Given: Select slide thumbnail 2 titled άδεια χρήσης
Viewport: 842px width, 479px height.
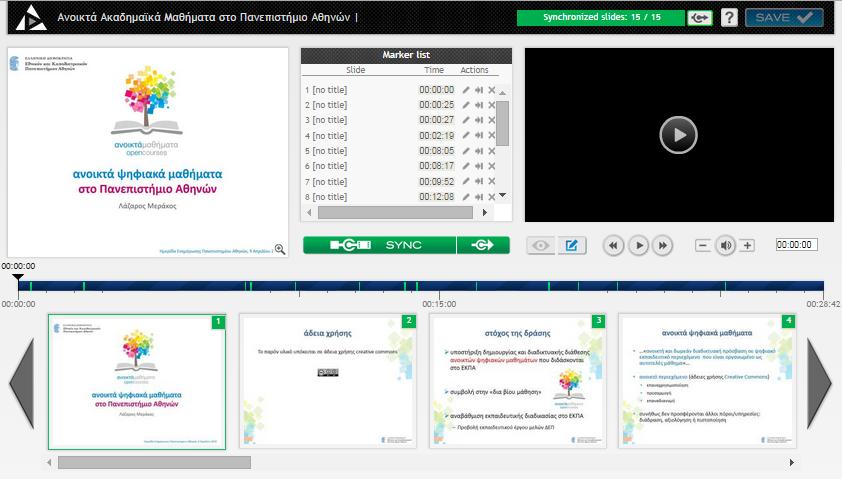Looking at the screenshot, I should (328, 382).
